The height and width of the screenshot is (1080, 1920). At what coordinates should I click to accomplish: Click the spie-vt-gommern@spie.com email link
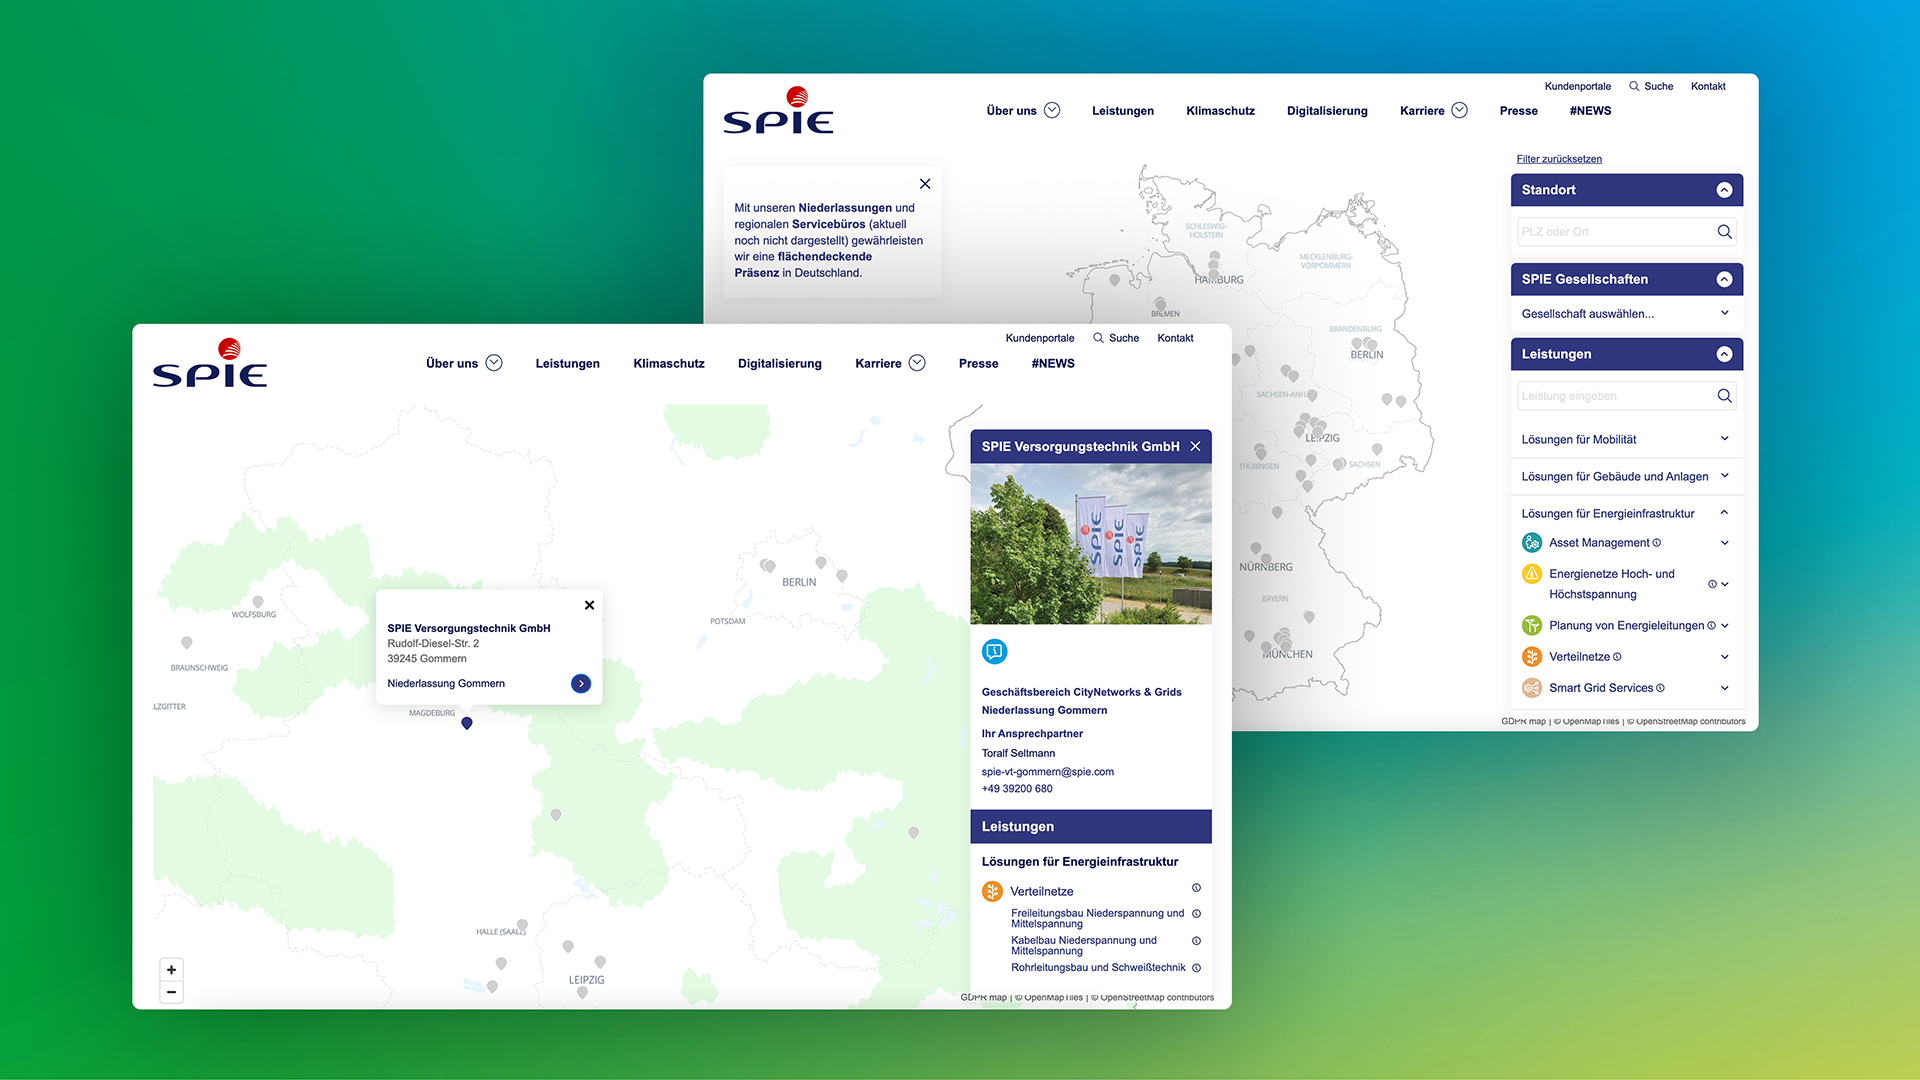pos(1048,772)
